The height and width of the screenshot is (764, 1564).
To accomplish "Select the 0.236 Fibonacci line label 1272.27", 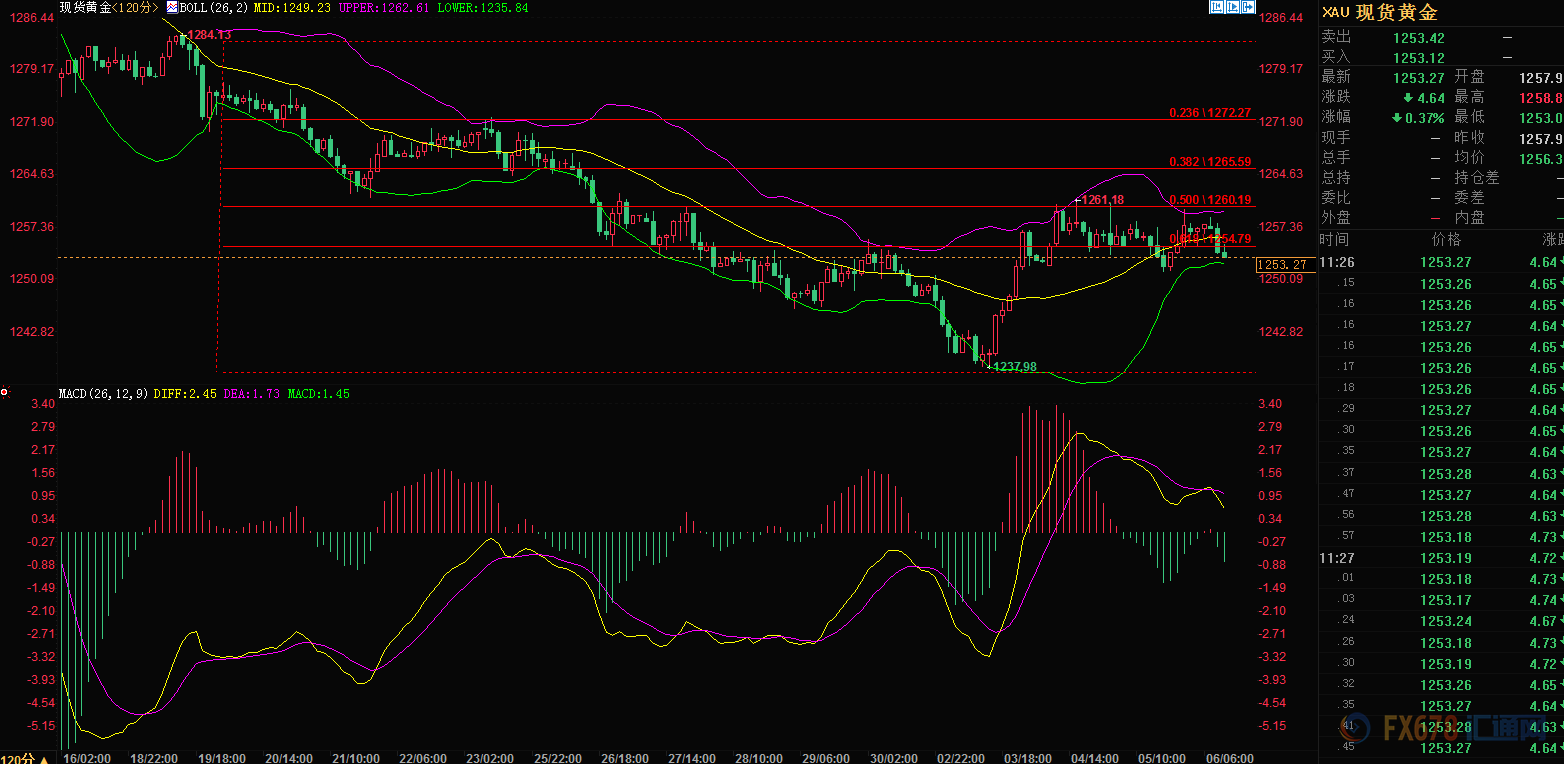I will pyautogui.click(x=1210, y=113).
